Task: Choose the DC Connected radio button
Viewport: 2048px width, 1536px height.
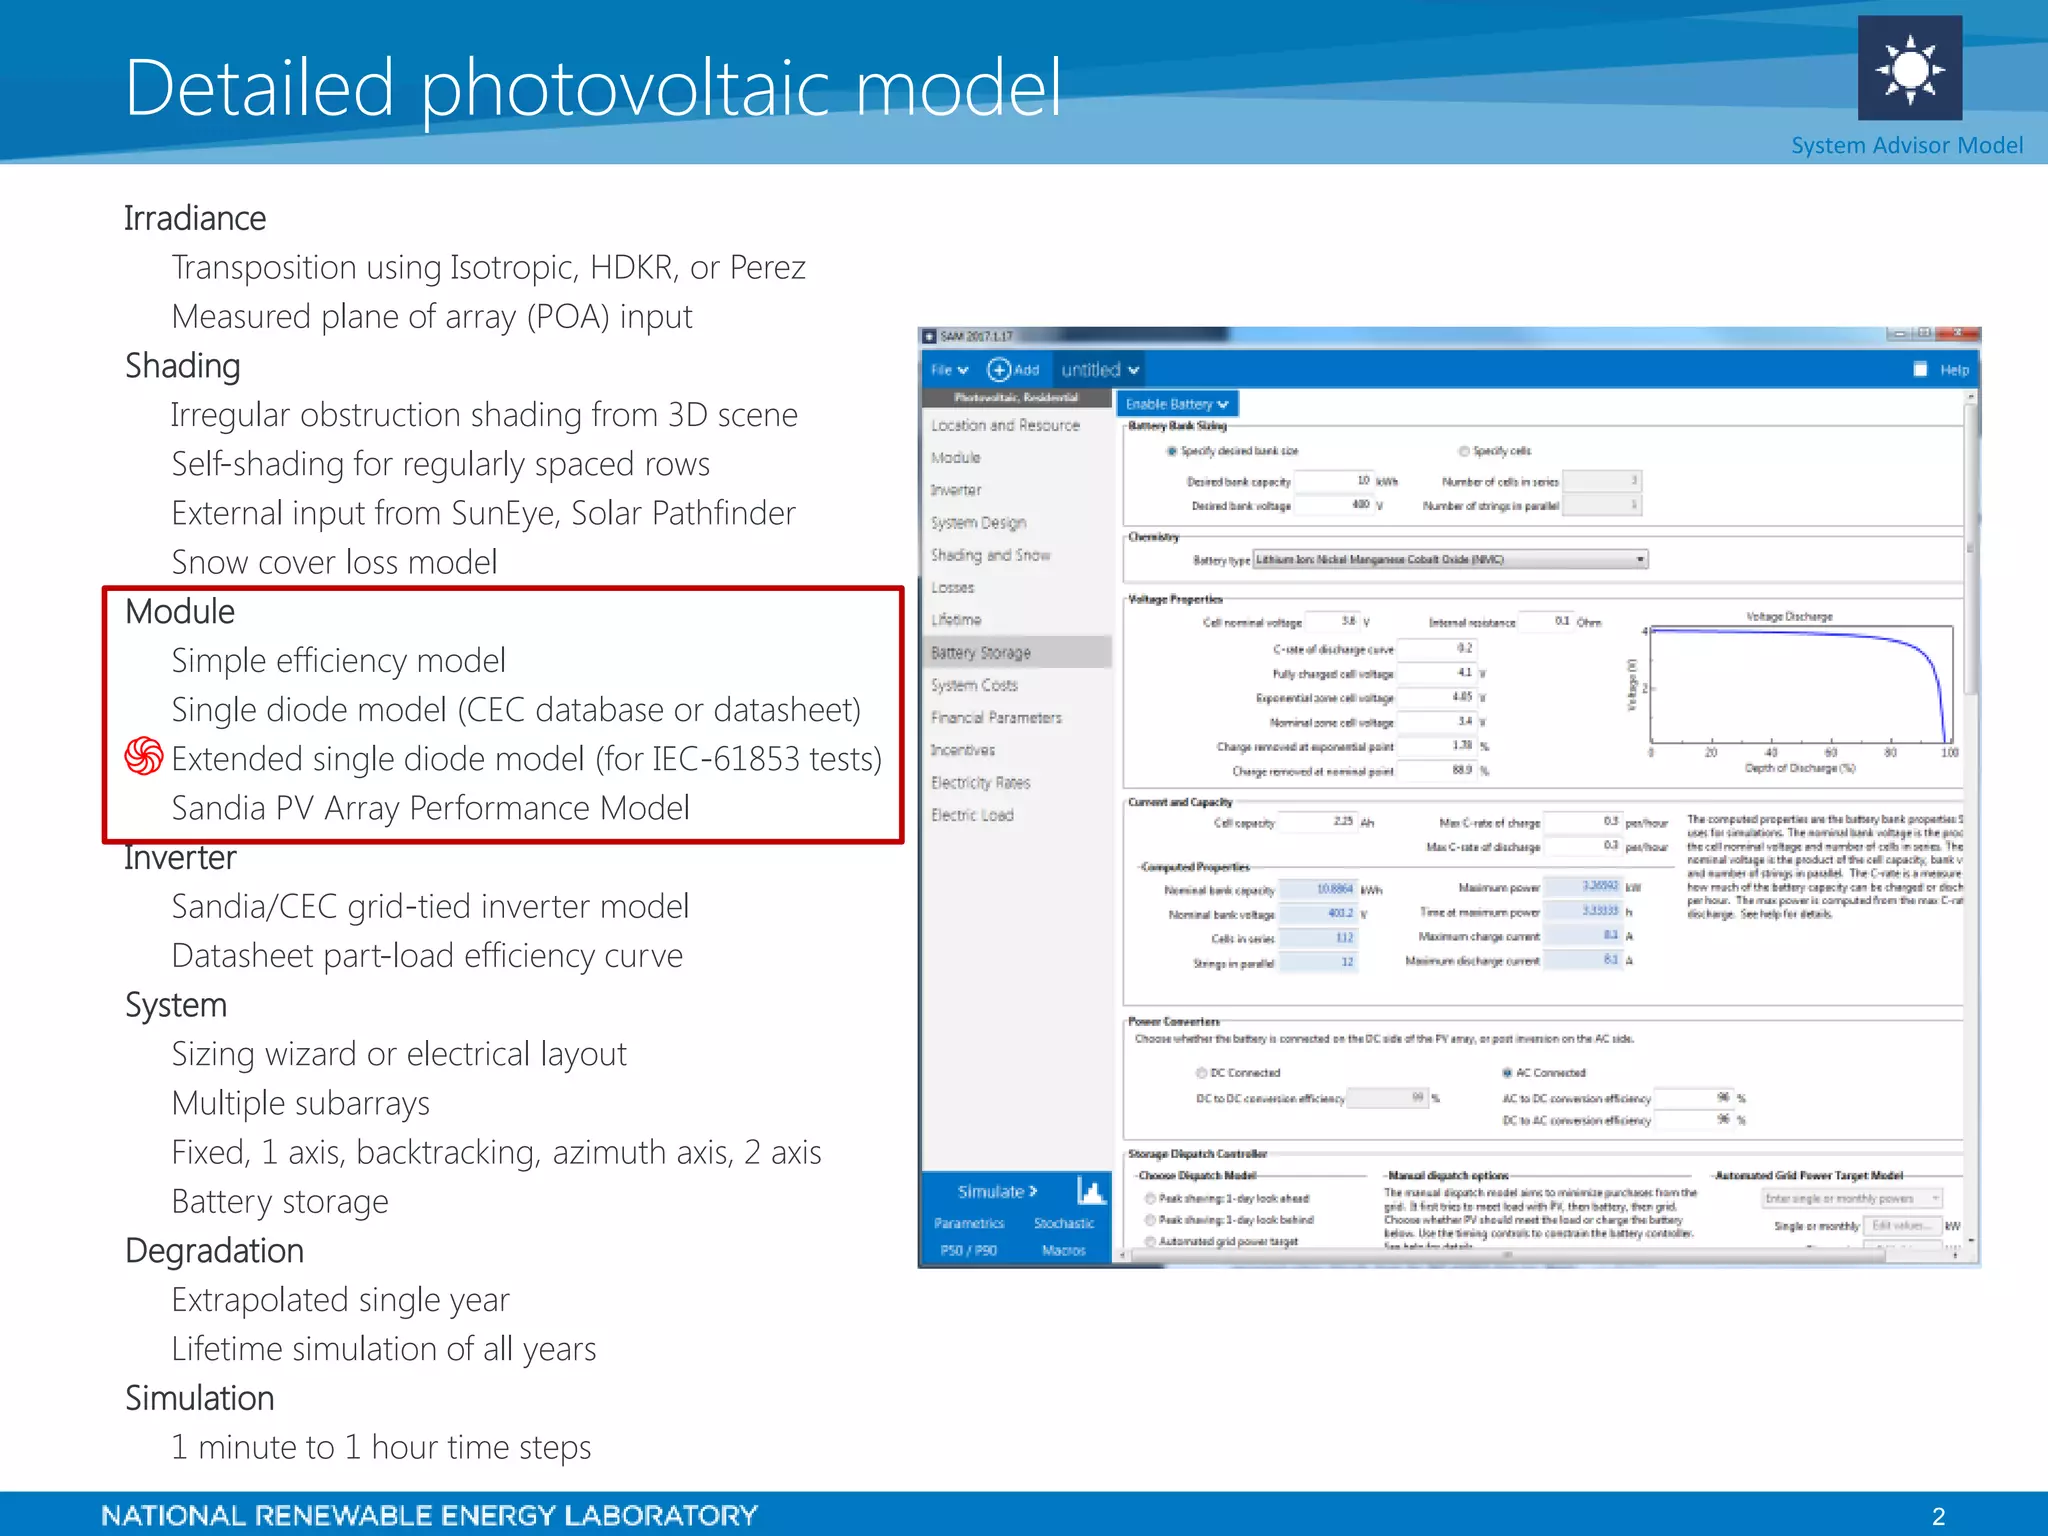Action: coord(1202,1073)
